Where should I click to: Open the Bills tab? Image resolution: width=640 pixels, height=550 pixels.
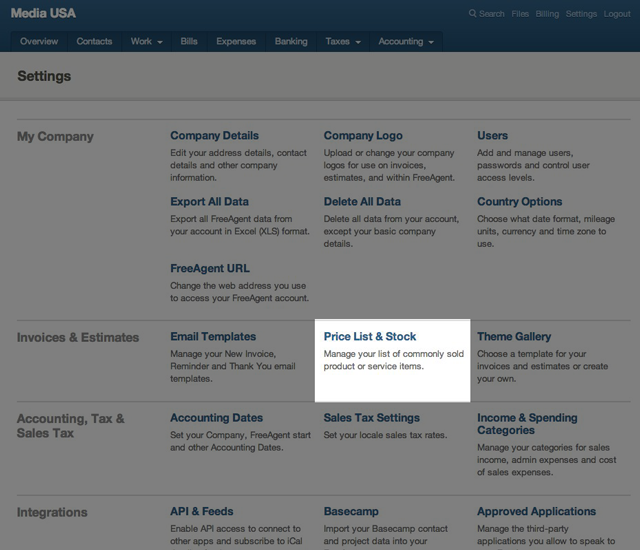pos(189,42)
